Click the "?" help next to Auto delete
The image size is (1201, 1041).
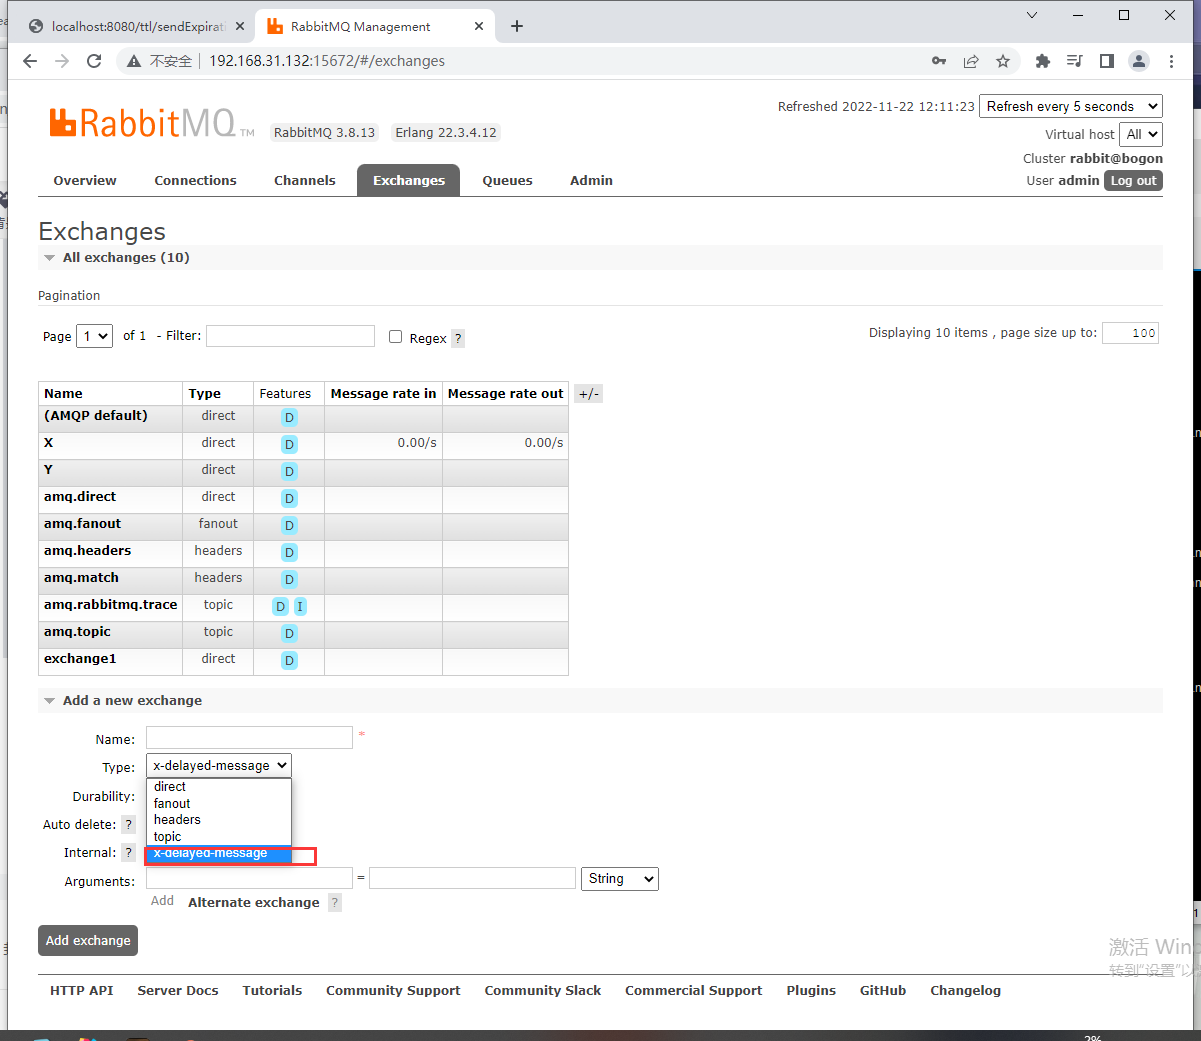point(128,824)
